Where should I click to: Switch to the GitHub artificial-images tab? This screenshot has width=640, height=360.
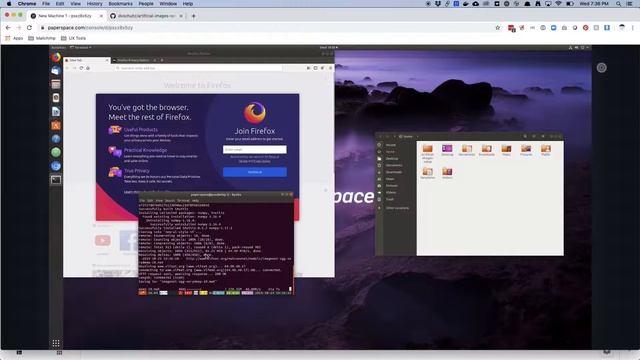click(147, 16)
